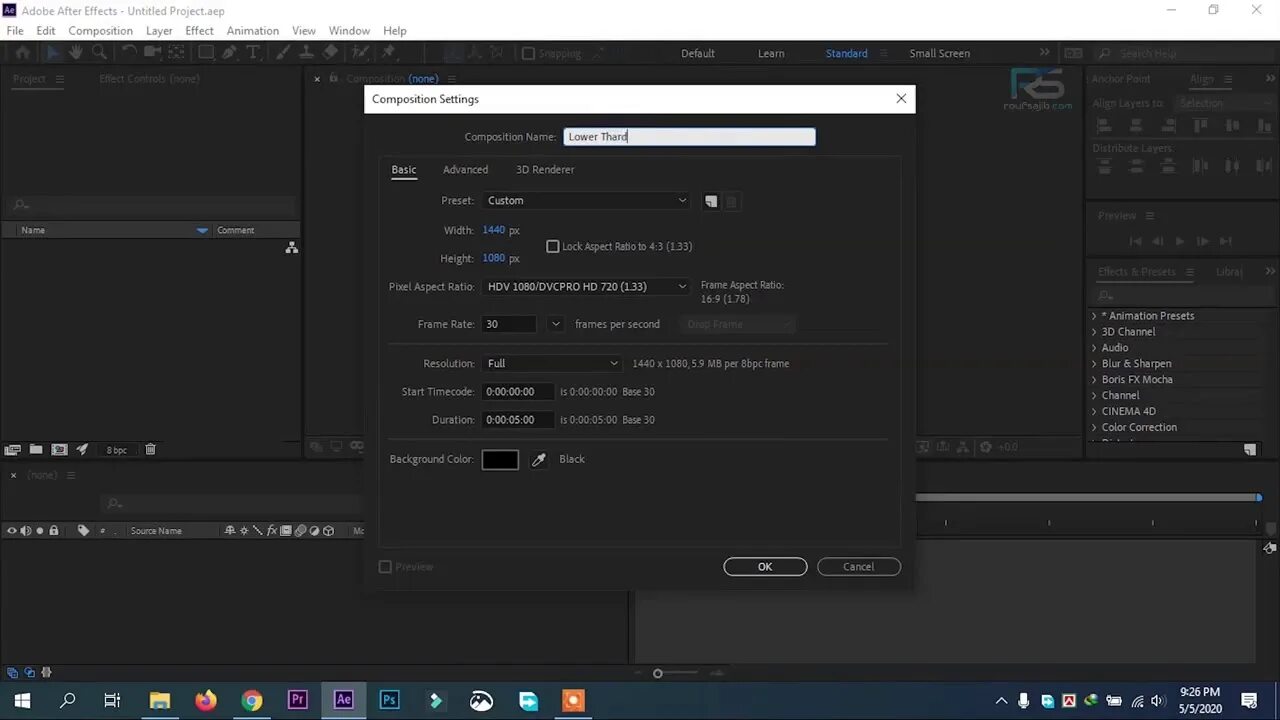Open Premiere Pro from the taskbar
This screenshot has width=1280, height=720.
click(x=298, y=700)
